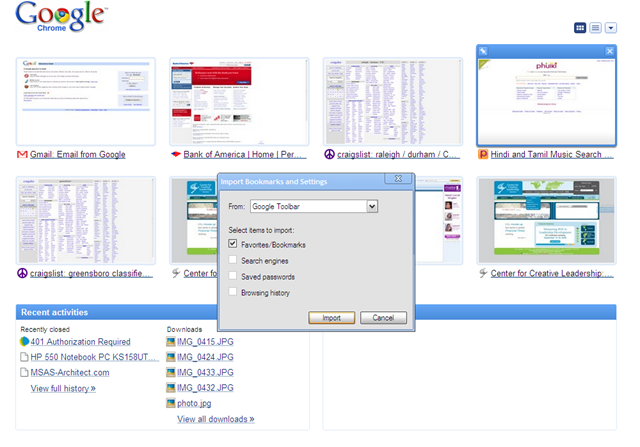Click the MSAS-Architect.com page icon
Screen dimensions: 640x447
tap(24, 373)
